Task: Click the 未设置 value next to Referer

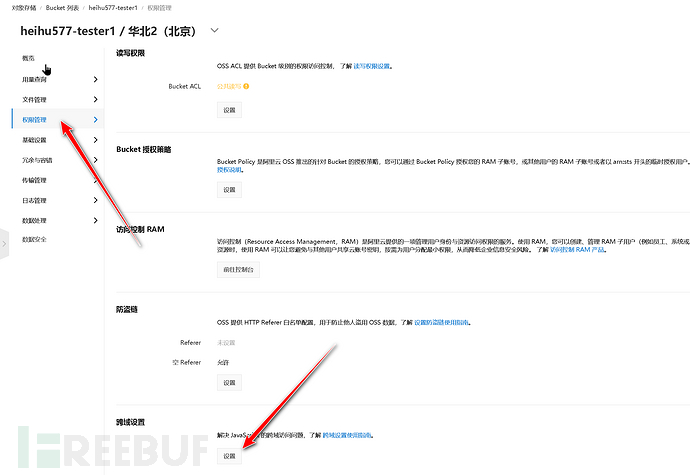Action: click(x=226, y=342)
